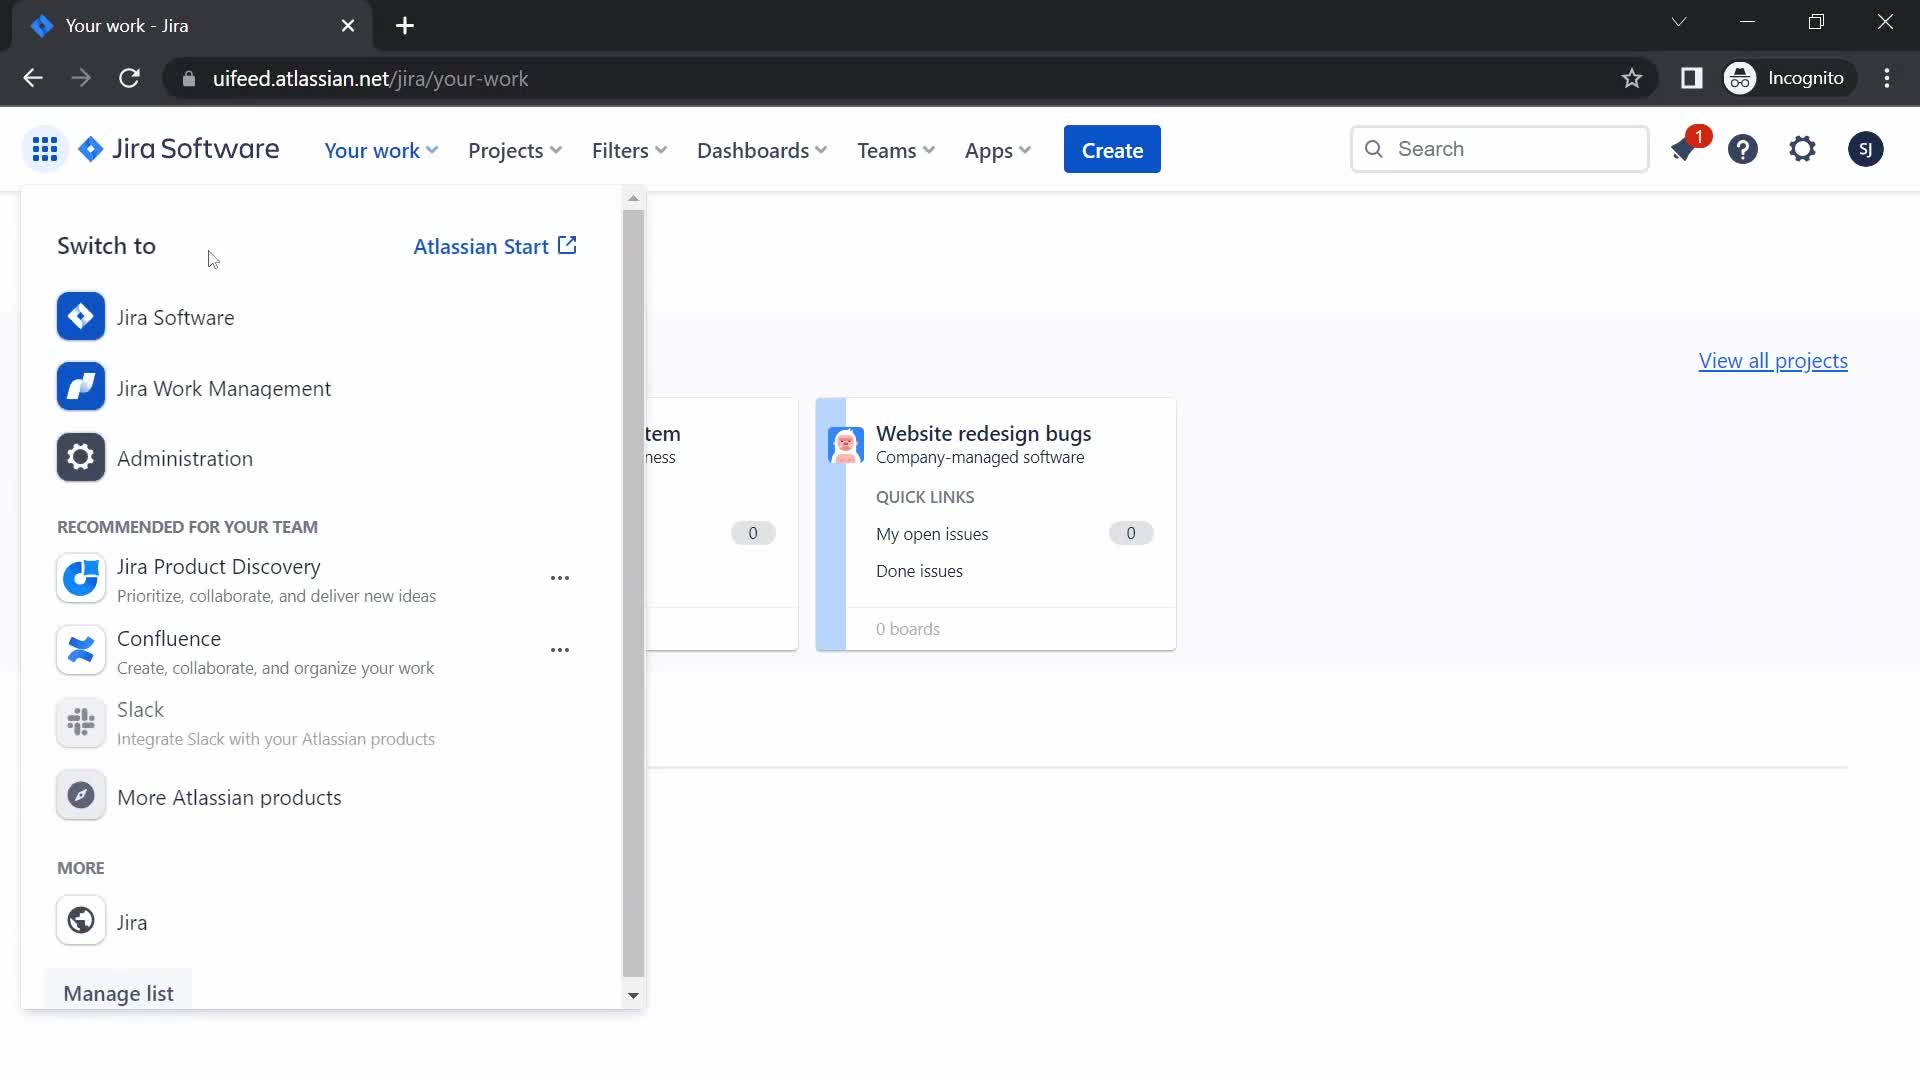Click the Jira Work Management icon
The width and height of the screenshot is (1920, 1080).
coord(80,386)
